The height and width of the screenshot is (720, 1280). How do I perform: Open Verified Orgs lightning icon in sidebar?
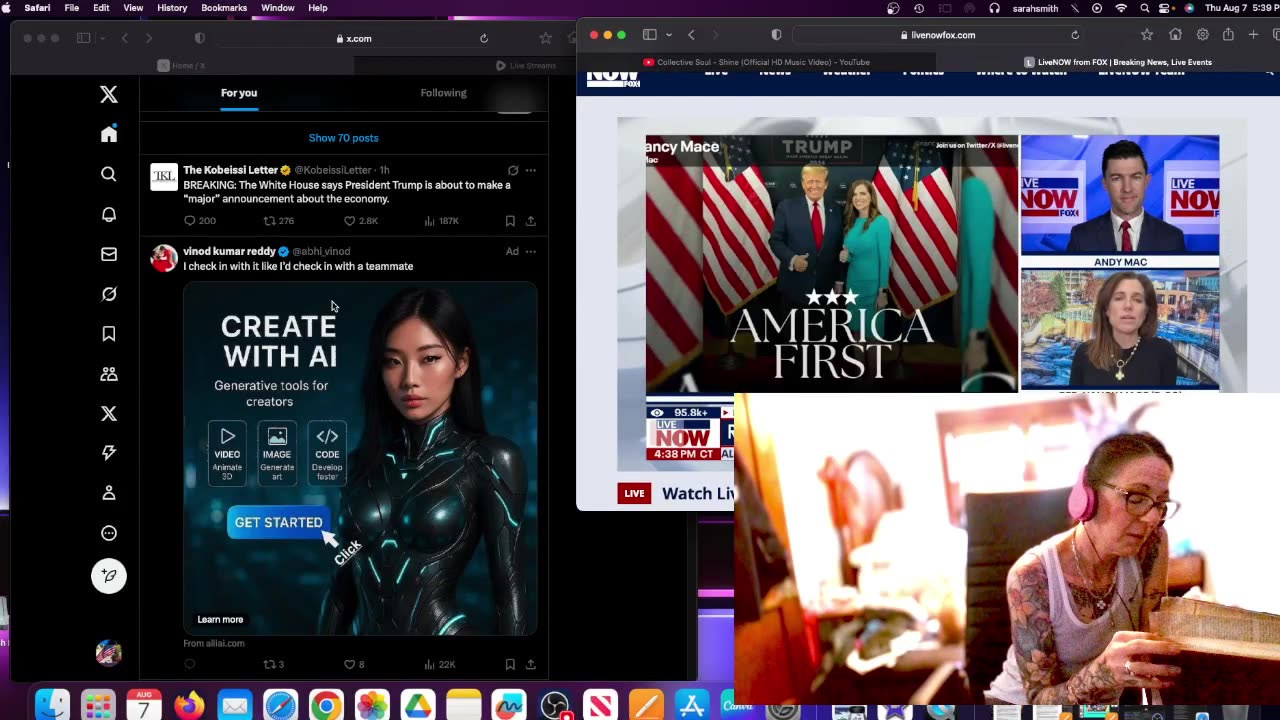point(109,453)
